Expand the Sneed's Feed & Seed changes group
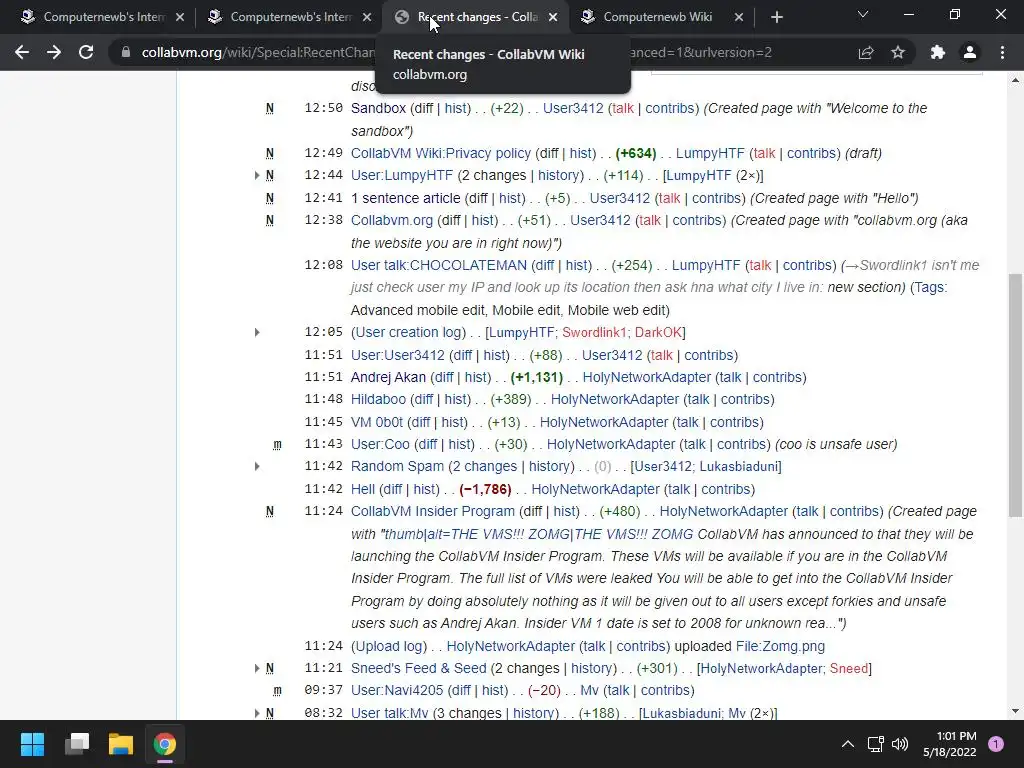1024x768 pixels. (x=257, y=668)
